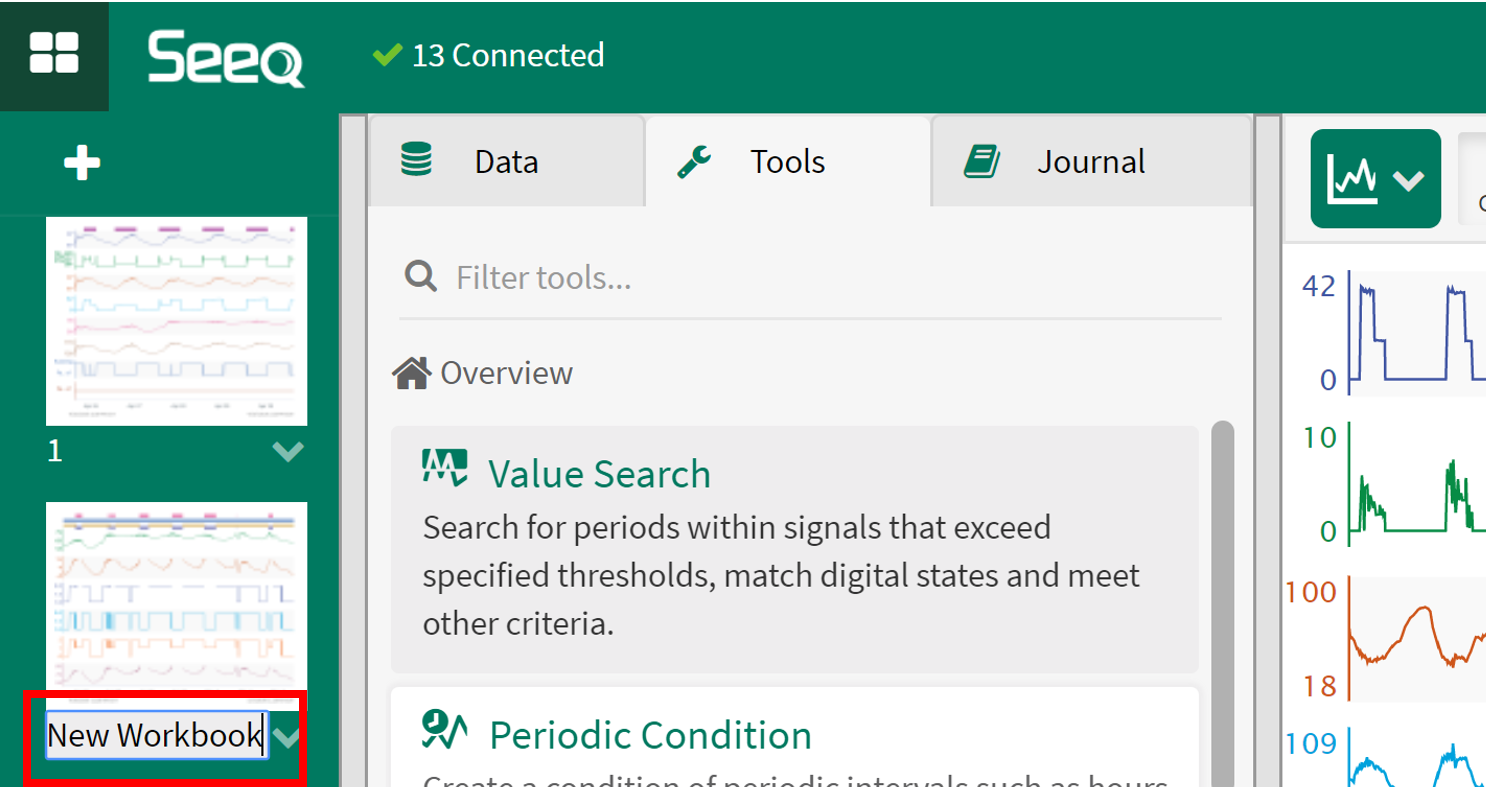The width and height of the screenshot is (1488, 787).
Task: Switch to the Journal tab
Action: [1090, 162]
